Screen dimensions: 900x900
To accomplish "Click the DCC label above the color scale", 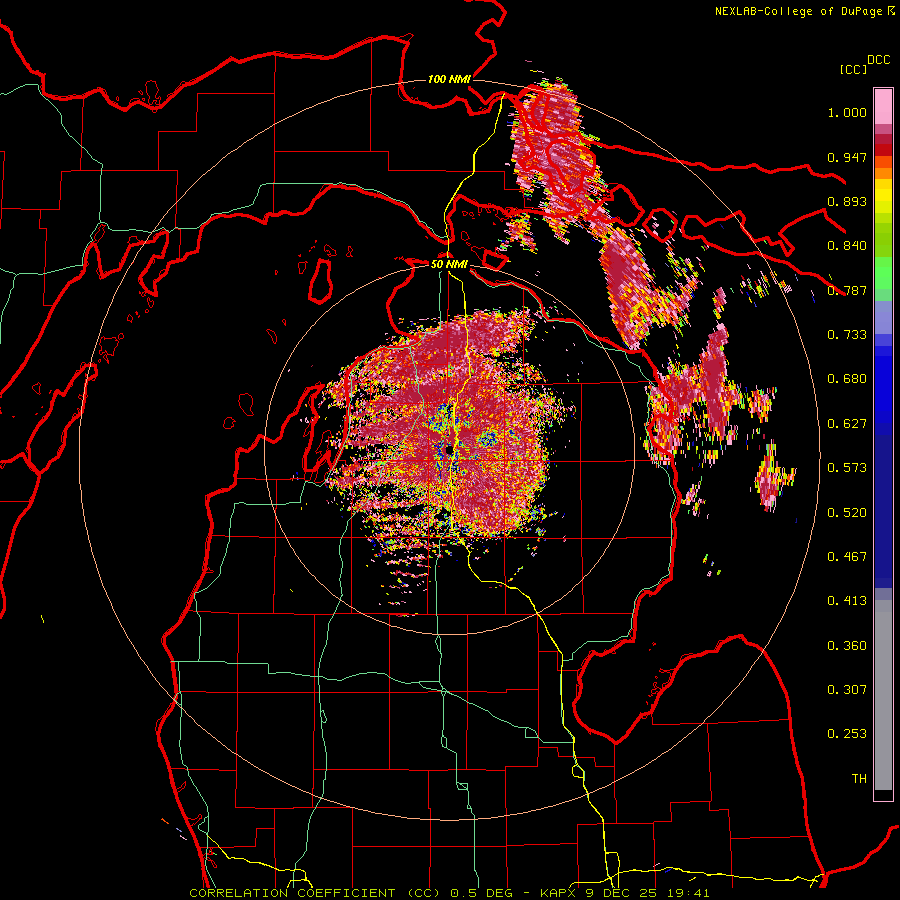I will click(878, 60).
